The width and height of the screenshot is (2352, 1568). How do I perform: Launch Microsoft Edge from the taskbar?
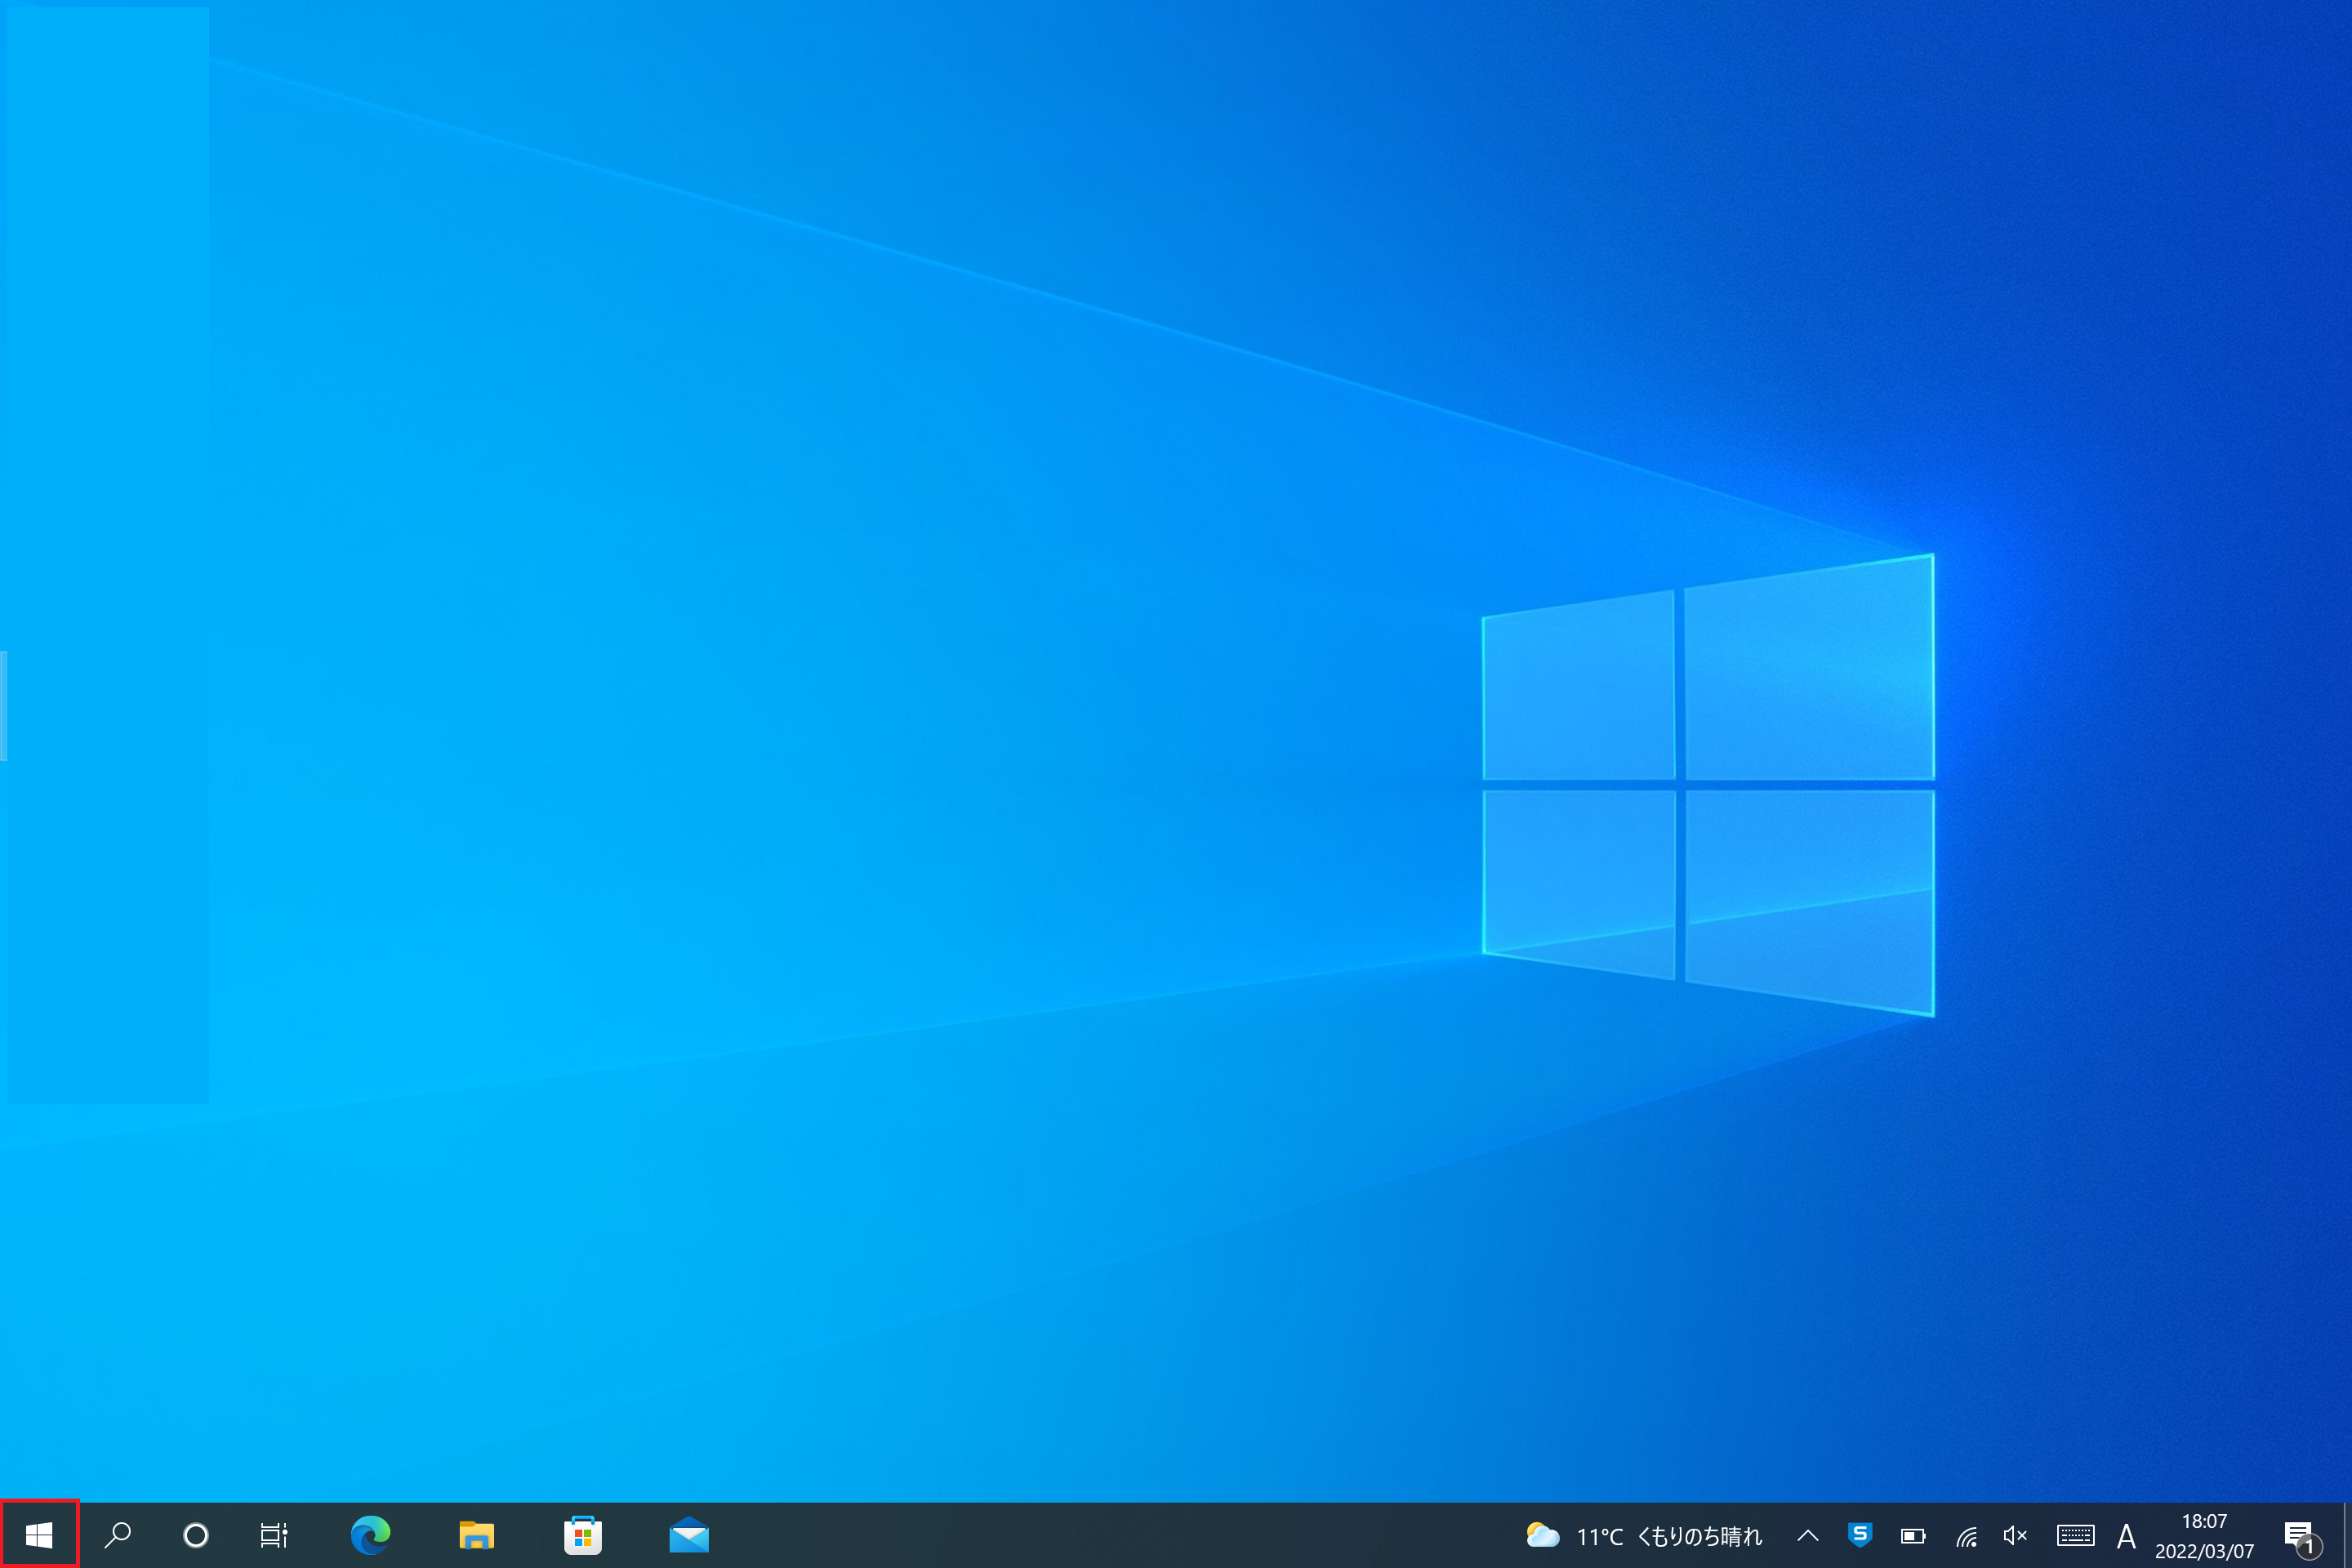[370, 1534]
